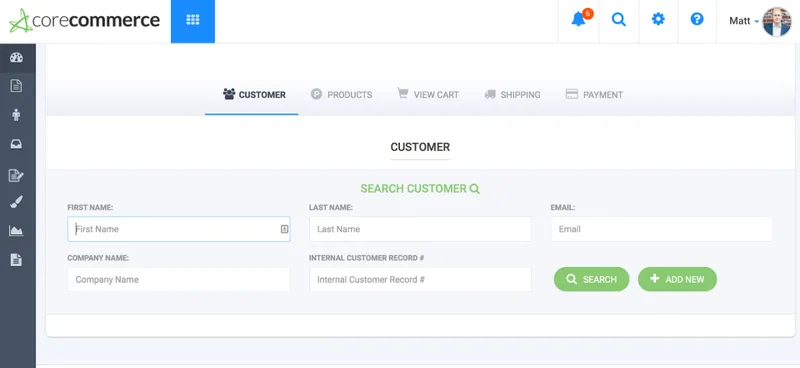Switch to the Payment step tab
The height and width of the screenshot is (368, 800).
click(594, 94)
